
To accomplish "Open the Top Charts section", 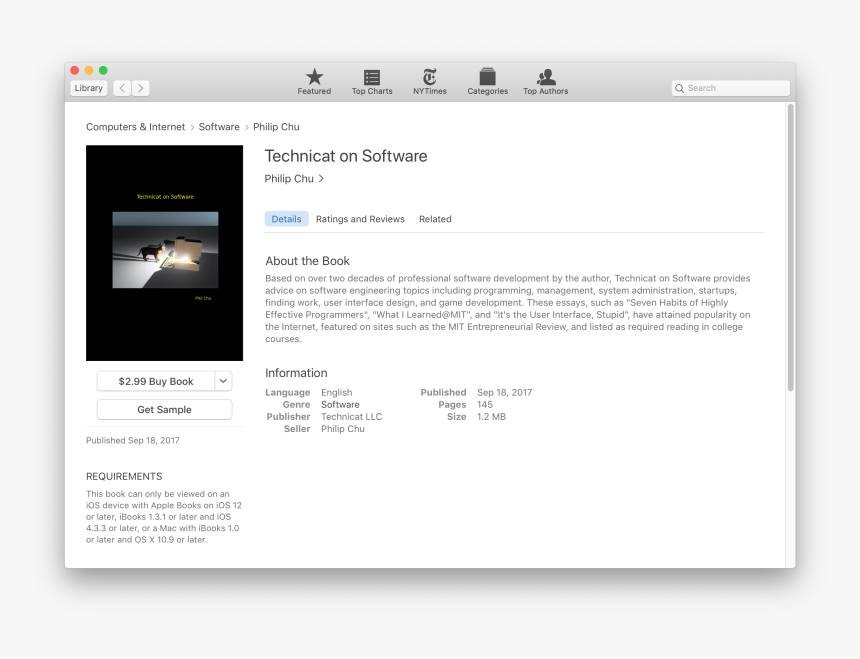I will click(371, 78).
